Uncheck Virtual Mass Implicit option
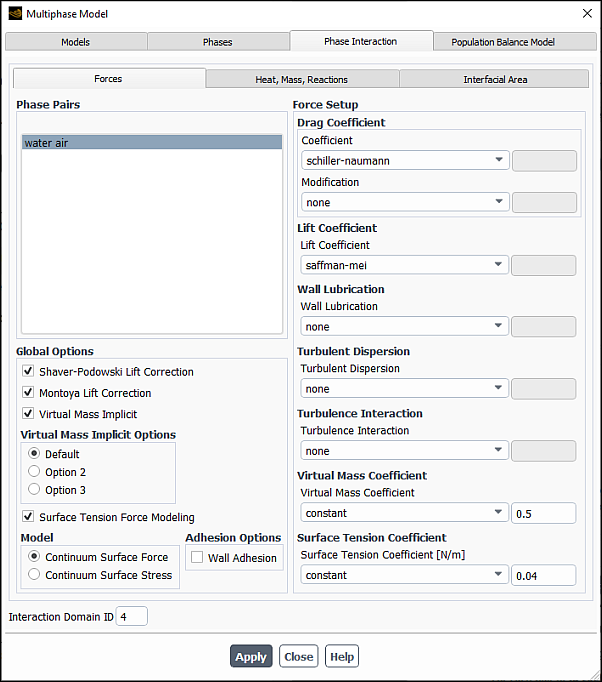Image resolution: width=602 pixels, height=682 pixels. (x=28, y=414)
